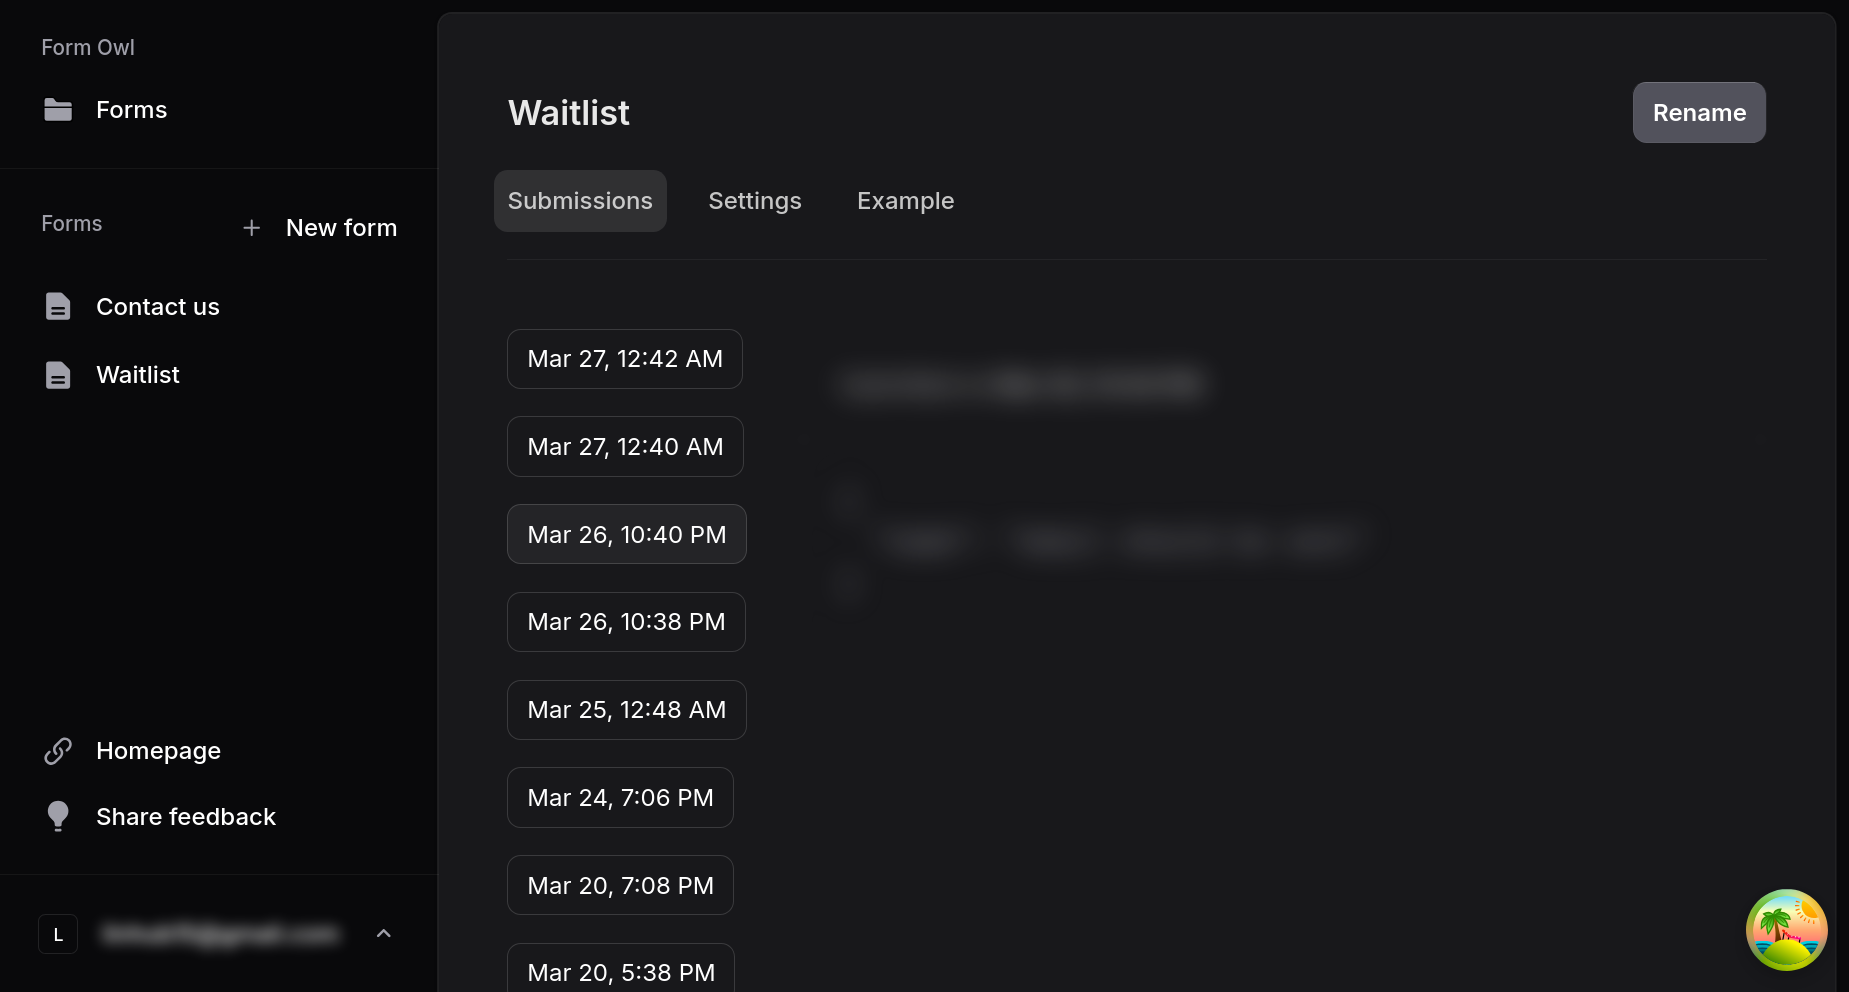Click the plus icon for New form
1849x992 pixels.
pyautogui.click(x=252, y=228)
